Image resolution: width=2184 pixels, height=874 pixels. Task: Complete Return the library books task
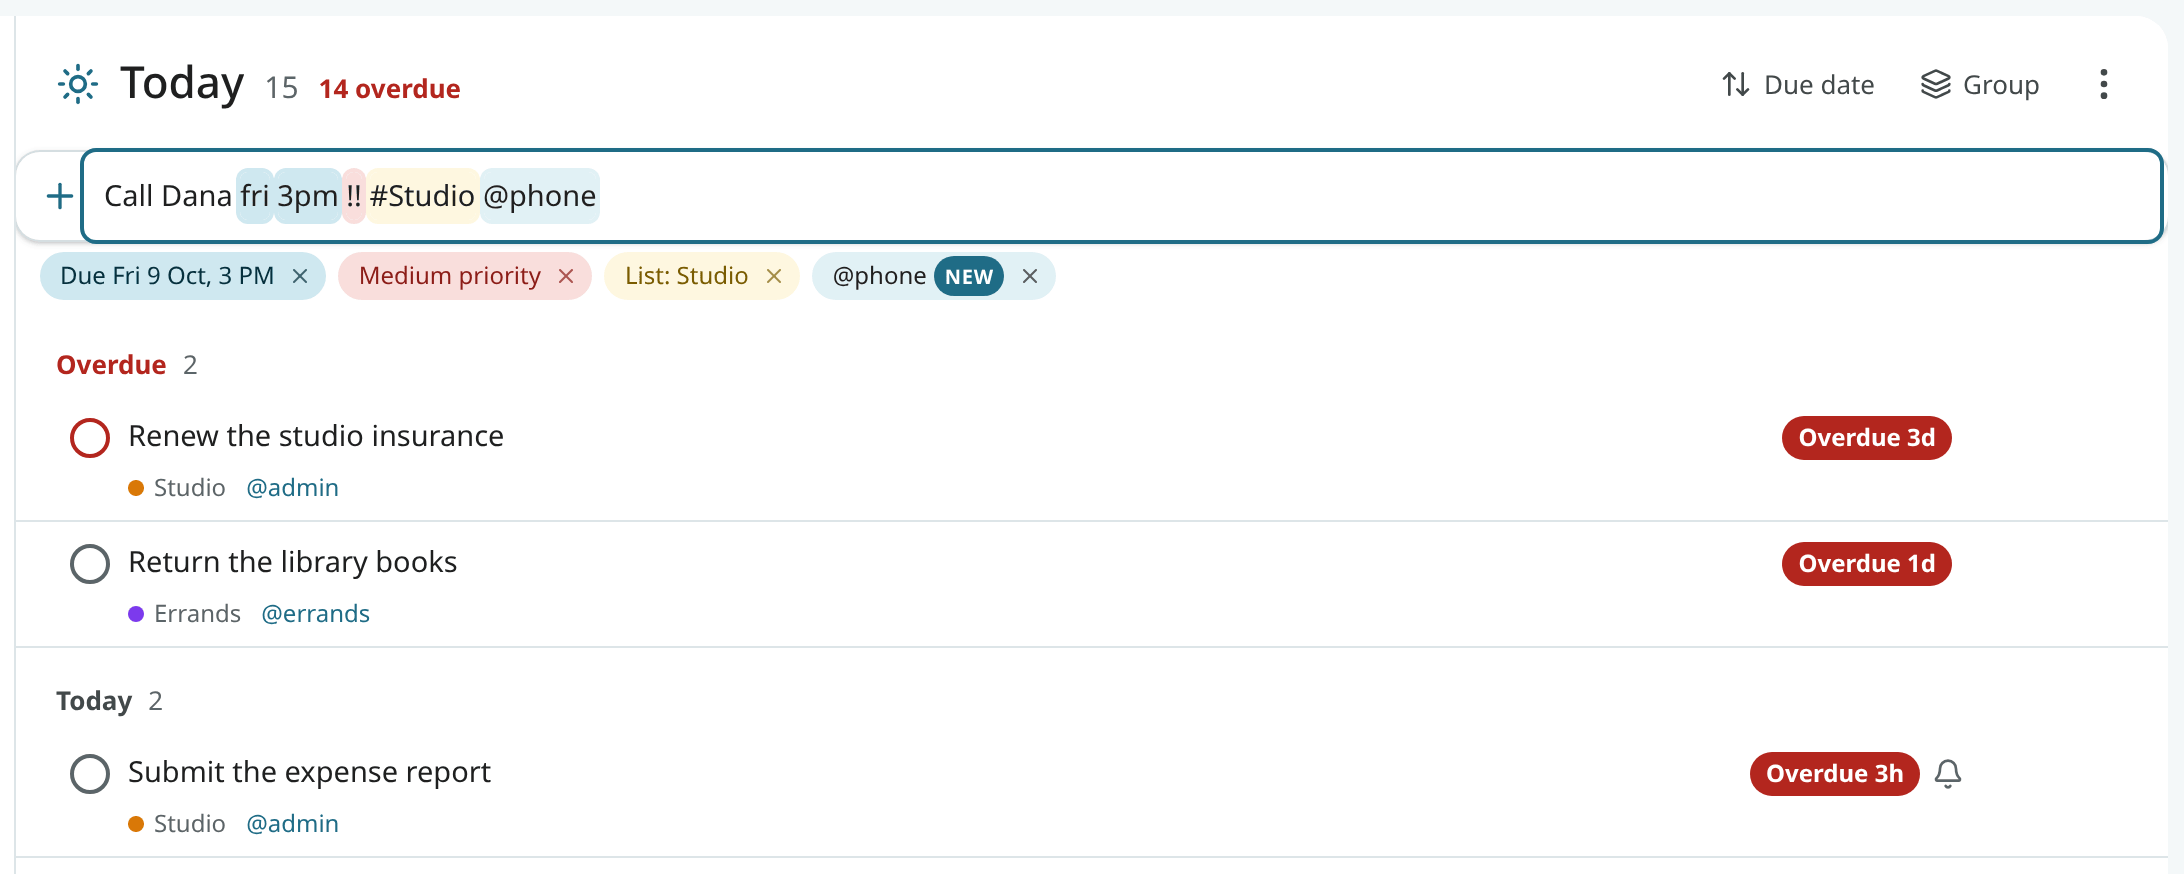90,564
